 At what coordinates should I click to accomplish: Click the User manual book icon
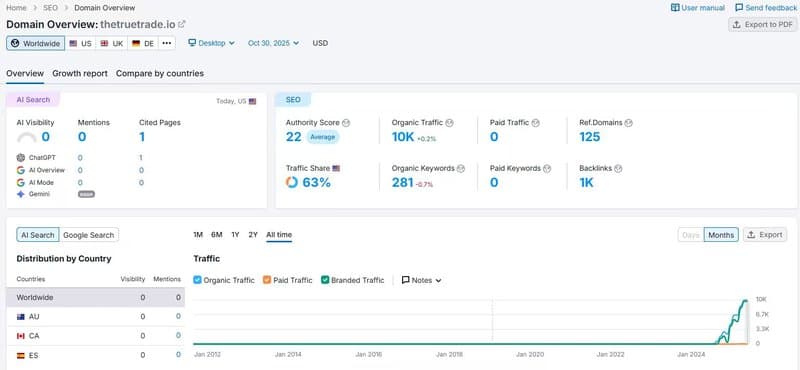point(675,8)
